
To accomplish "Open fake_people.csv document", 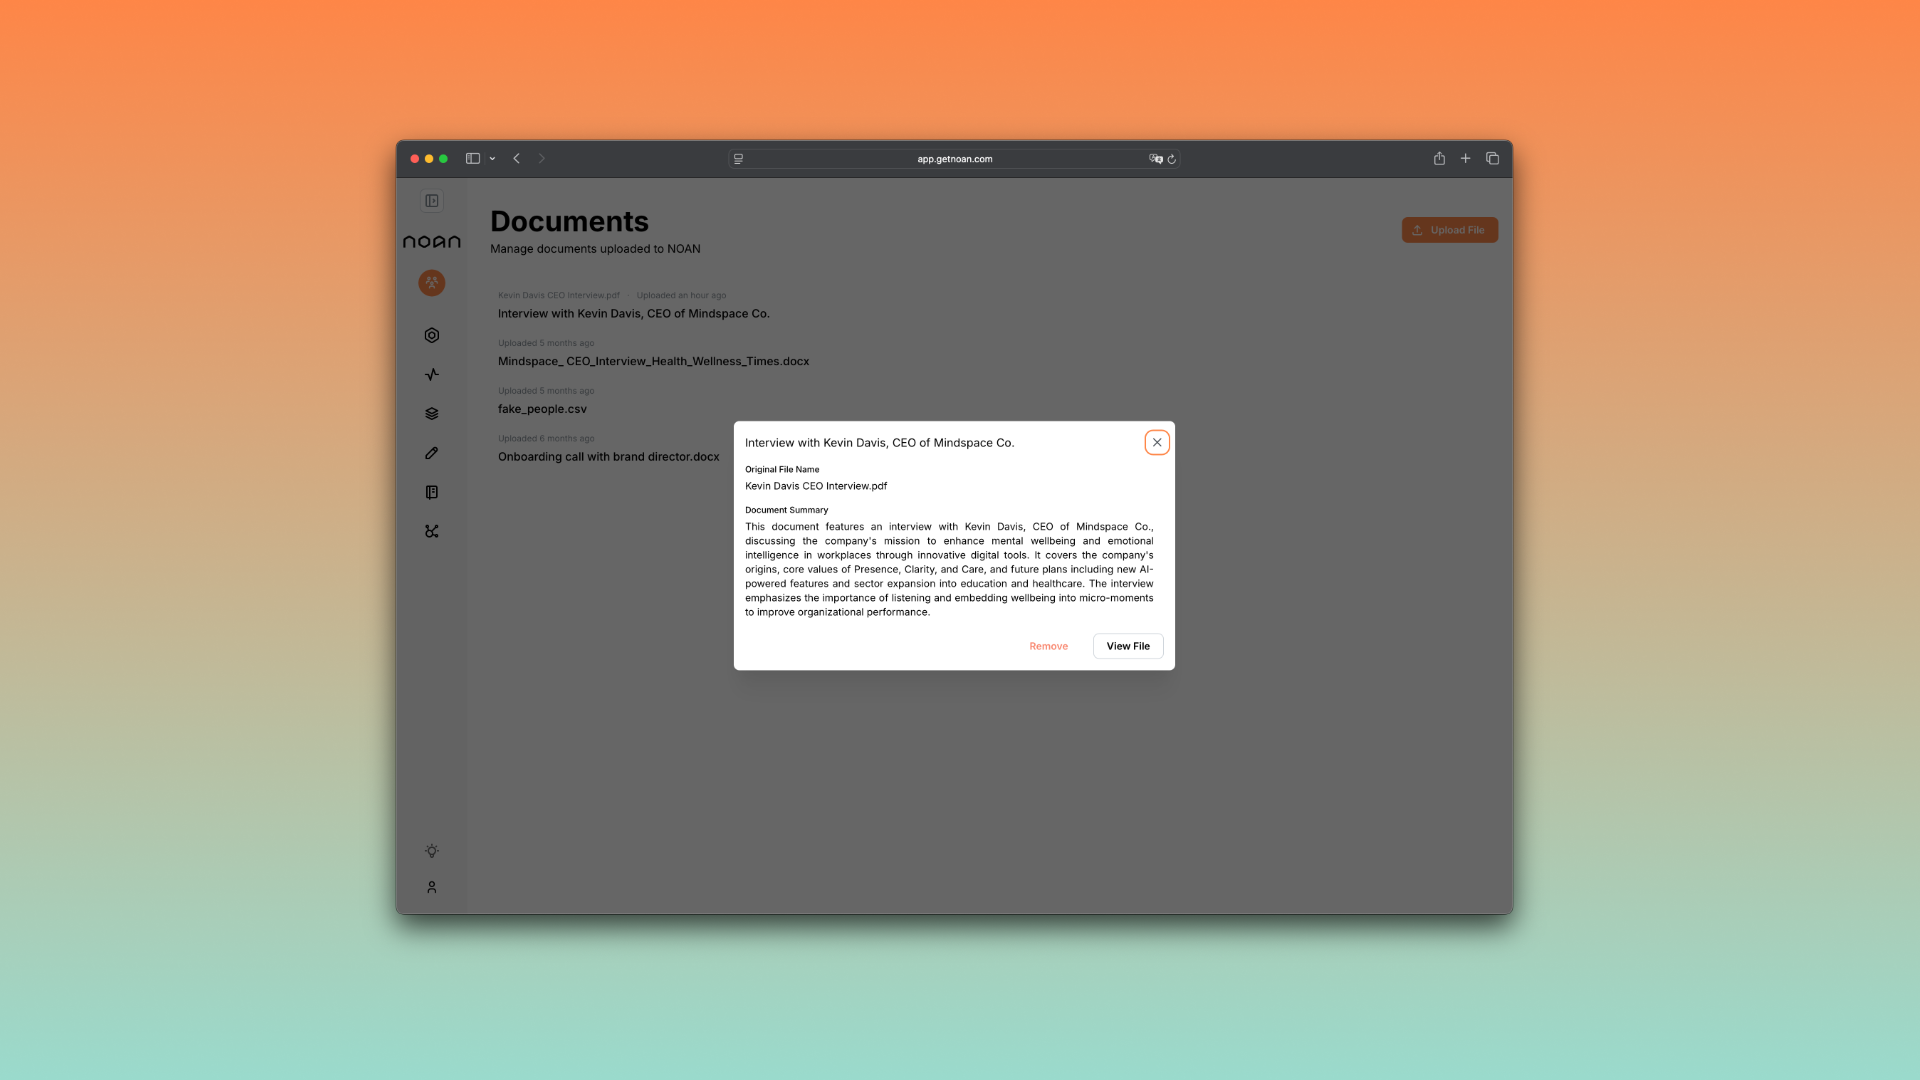I will pos(542,409).
